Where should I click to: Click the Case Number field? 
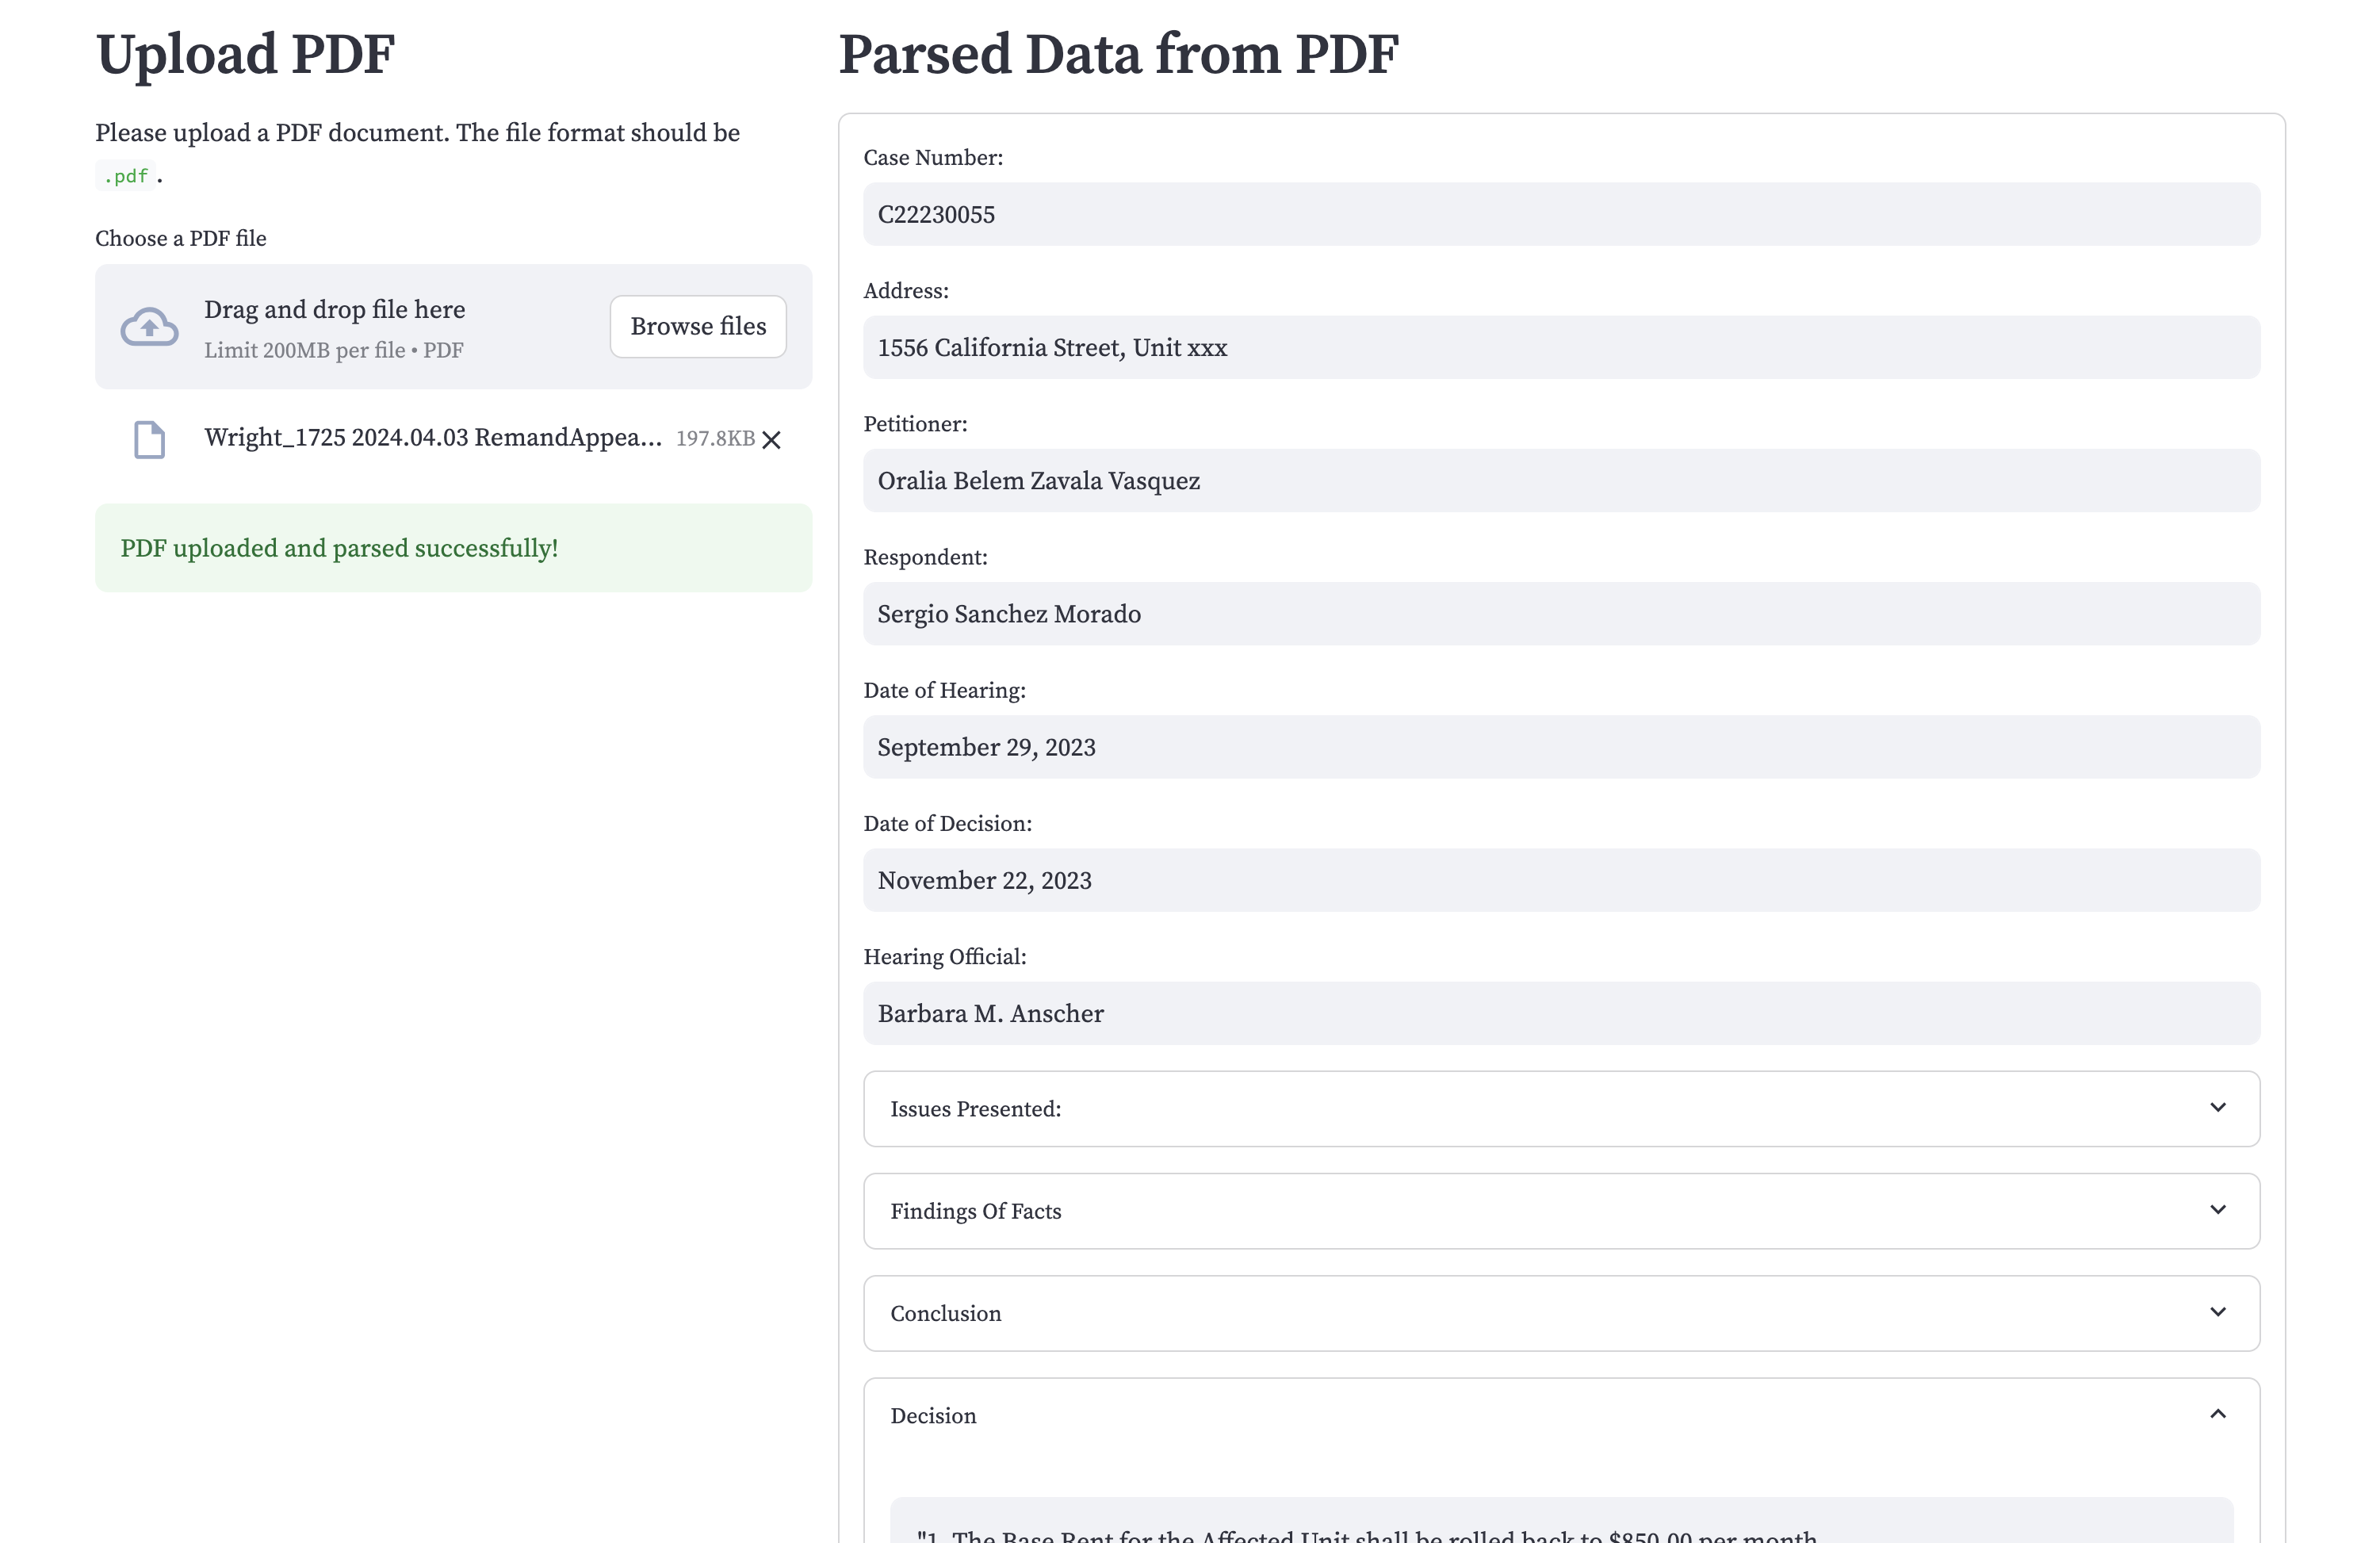point(1561,214)
